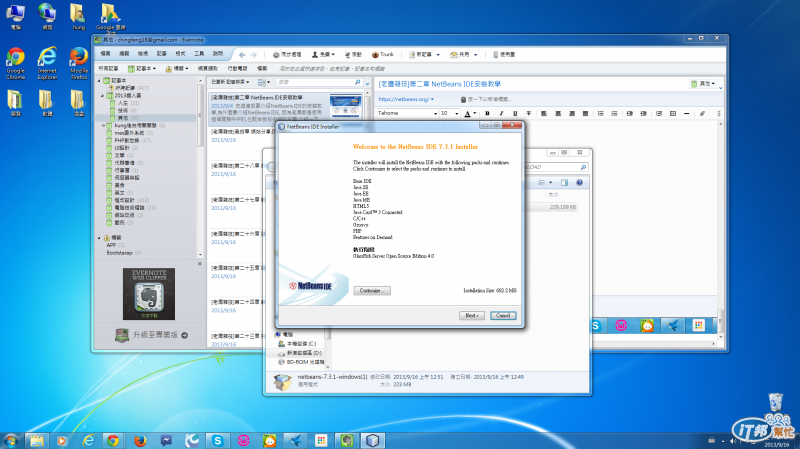Viewport: 800px width, 449px height.
Task: Click Next in the NetBeans installer
Action: point(471,316)
